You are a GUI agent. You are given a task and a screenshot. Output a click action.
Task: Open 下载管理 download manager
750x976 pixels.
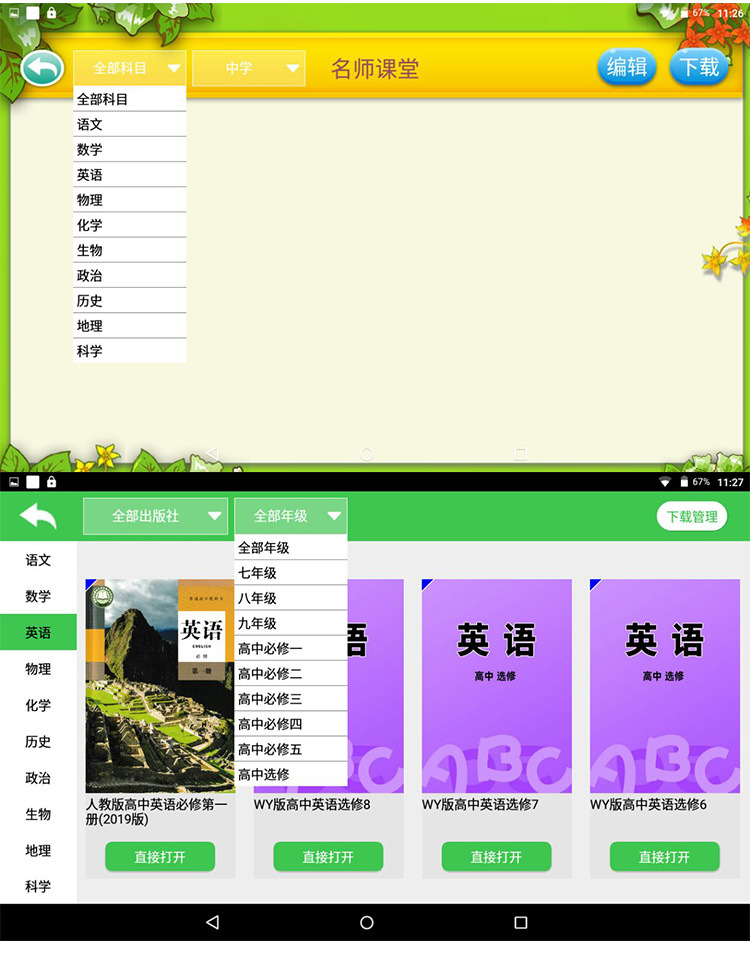(692, 516)
